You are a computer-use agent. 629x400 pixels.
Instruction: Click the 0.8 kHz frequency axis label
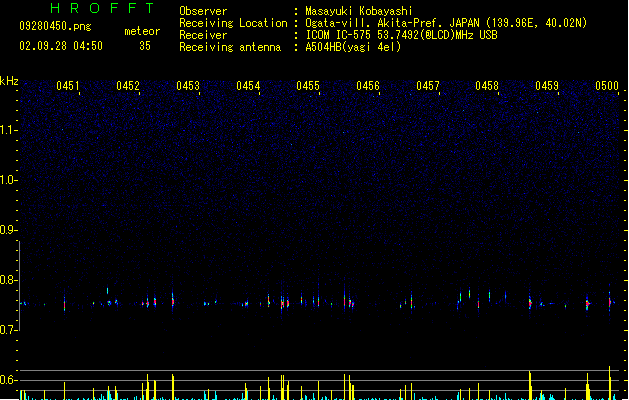[x=8, y=280]
